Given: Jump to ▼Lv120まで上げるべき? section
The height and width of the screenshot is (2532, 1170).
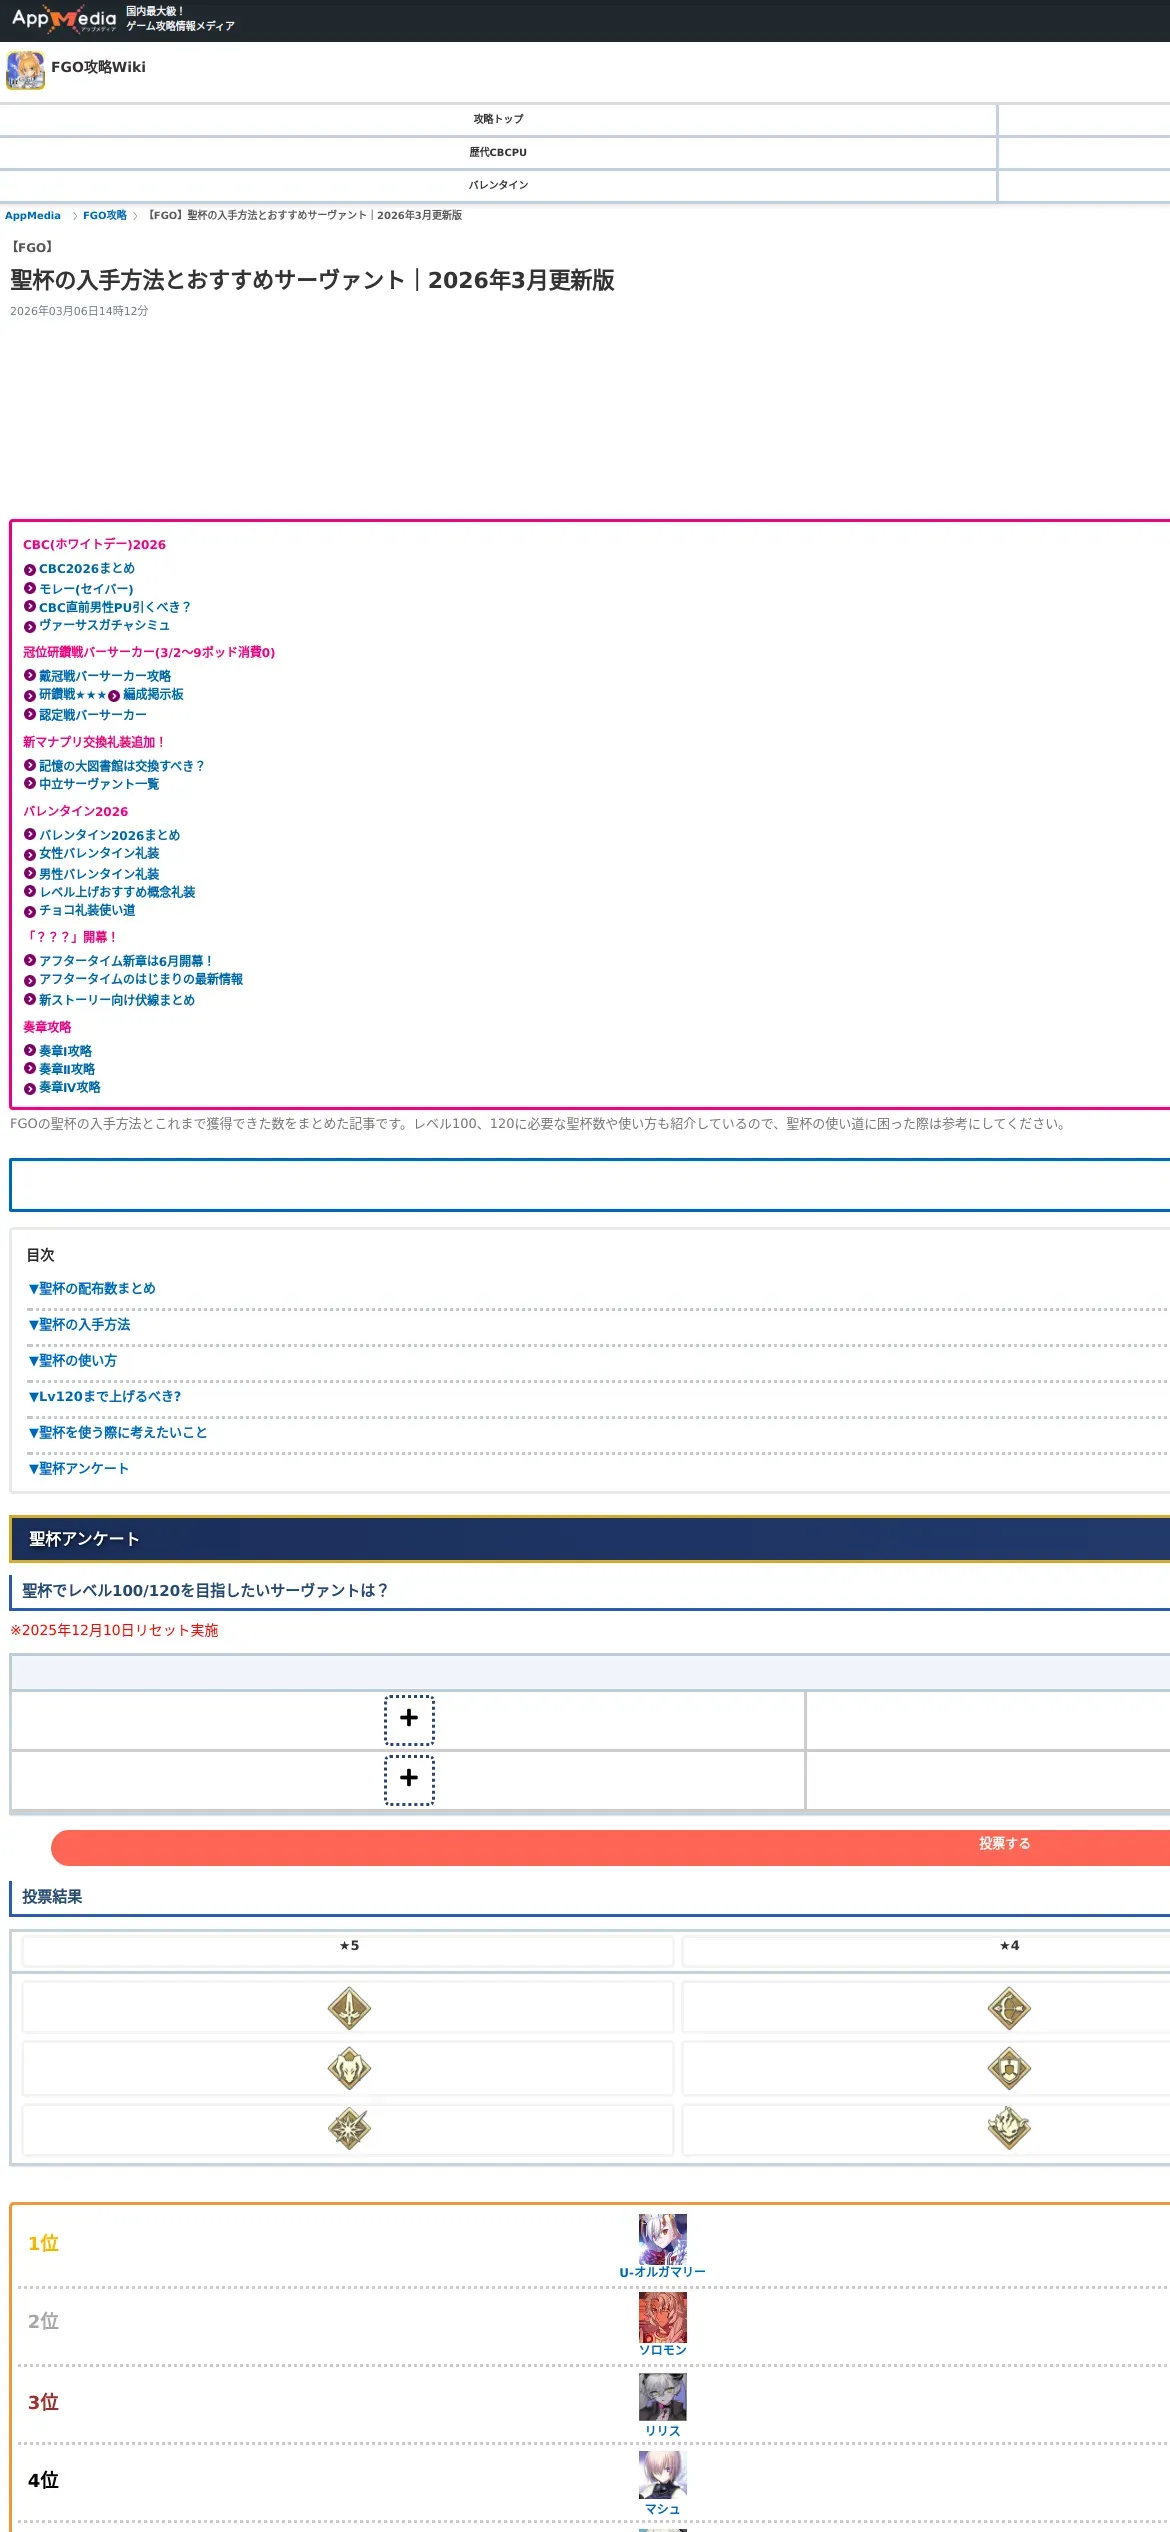Looking at the screenshot, I should click(105, 1397).
